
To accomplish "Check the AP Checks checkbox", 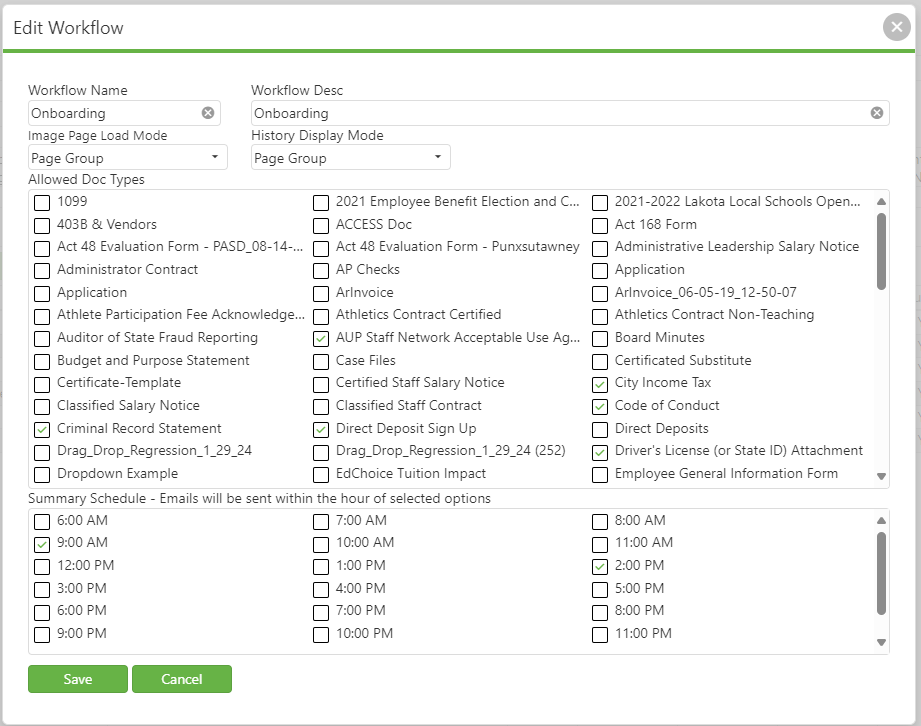I will tap(321, 271).
